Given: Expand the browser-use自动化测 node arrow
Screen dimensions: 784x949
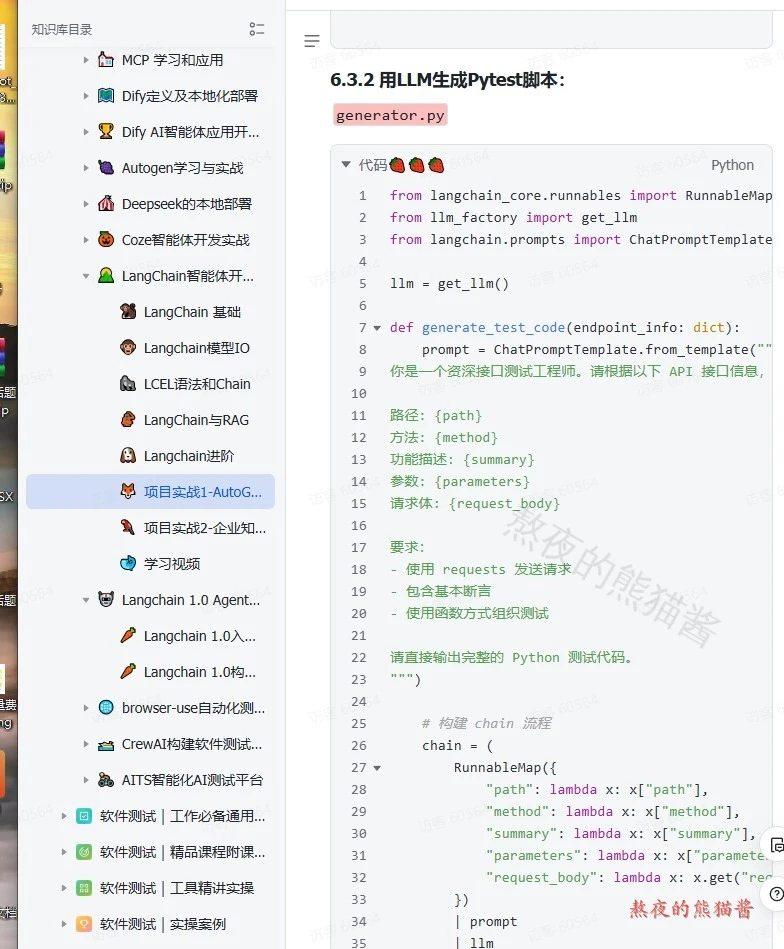Looking at the screenshot, I should click(85, 708).
